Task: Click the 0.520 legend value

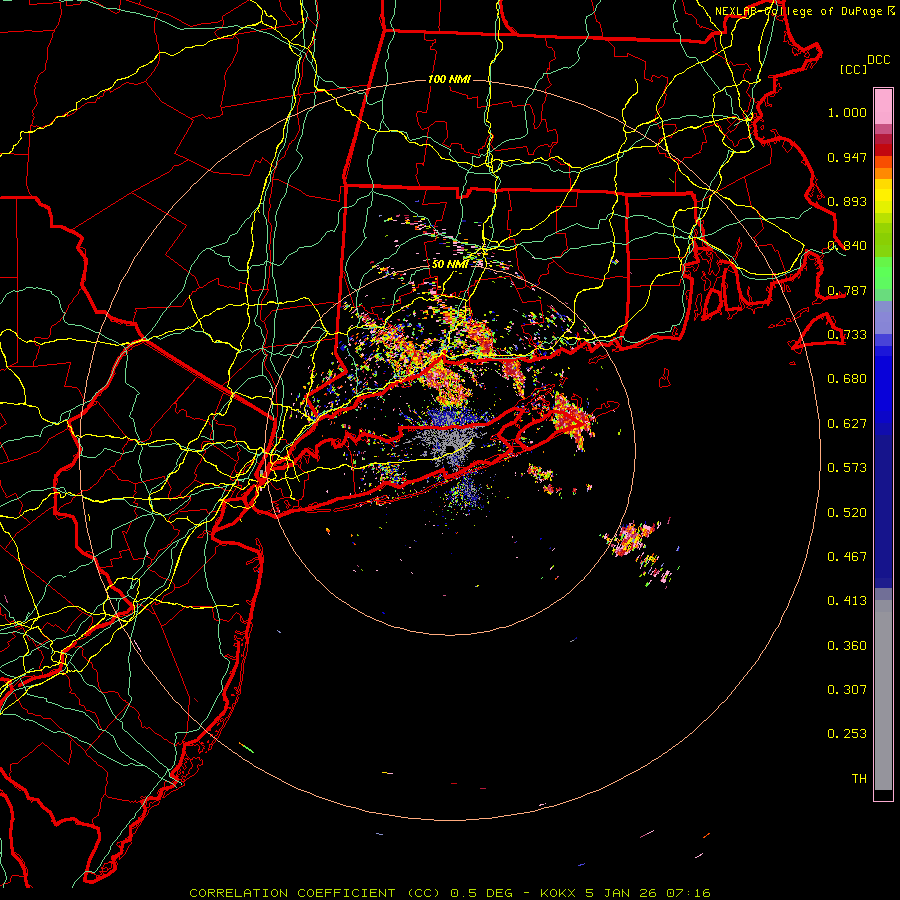Action: (x=847, y=513)
